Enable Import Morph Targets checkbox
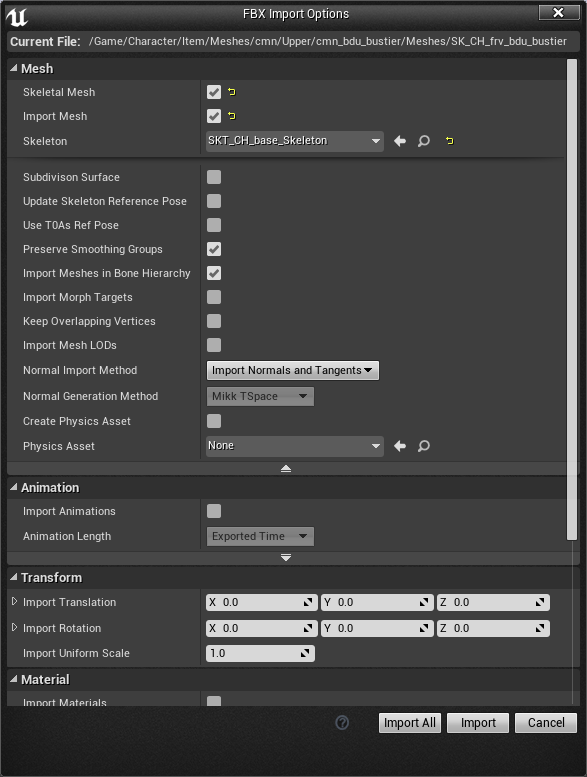The image size is (587, 777). [214, 297]
